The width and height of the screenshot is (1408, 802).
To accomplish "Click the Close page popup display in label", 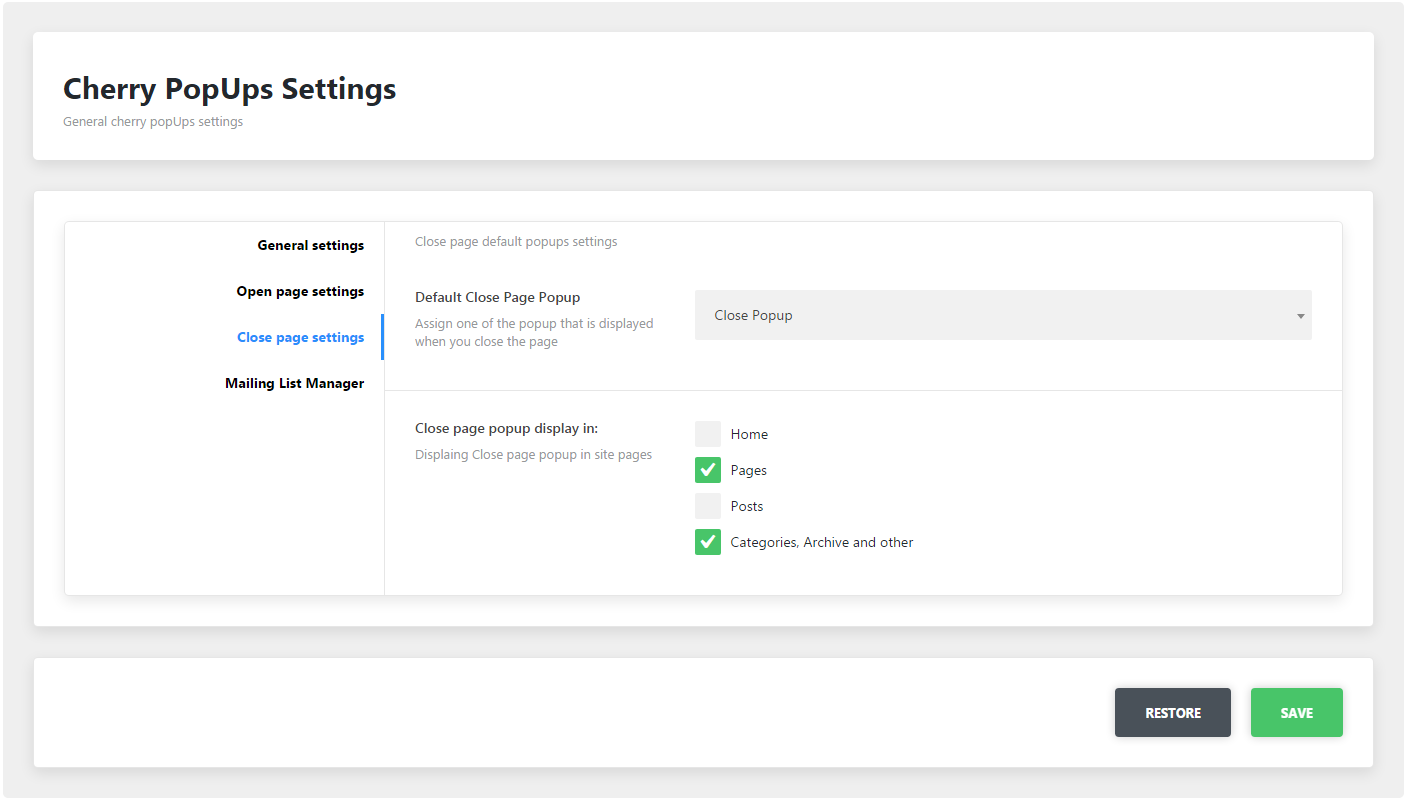I will [x=506, y=428].
